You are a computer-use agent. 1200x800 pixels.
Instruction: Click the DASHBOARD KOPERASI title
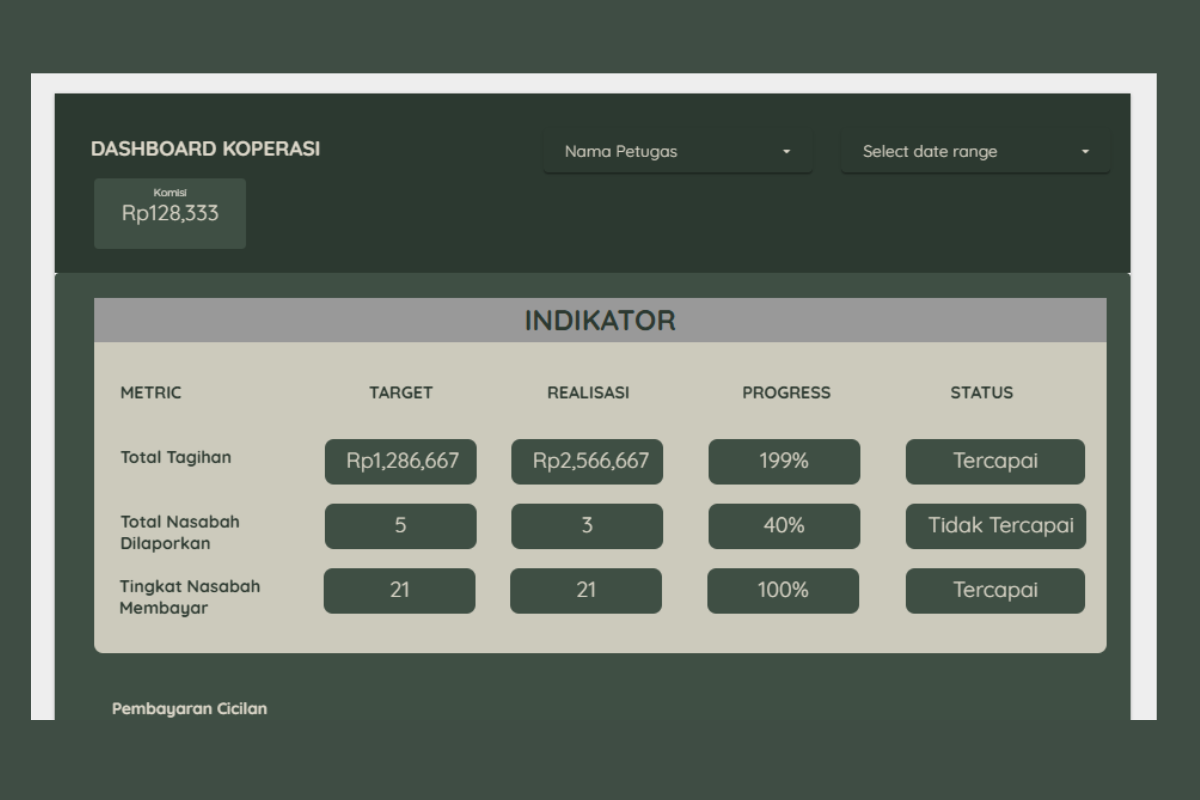[x=205, y=149]
